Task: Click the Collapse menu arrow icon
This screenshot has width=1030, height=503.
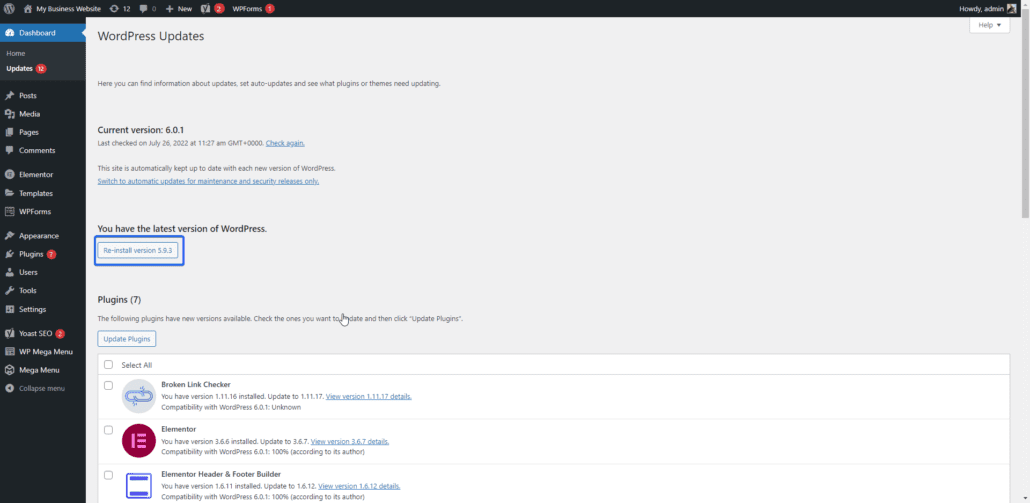Action: point(9,388)
